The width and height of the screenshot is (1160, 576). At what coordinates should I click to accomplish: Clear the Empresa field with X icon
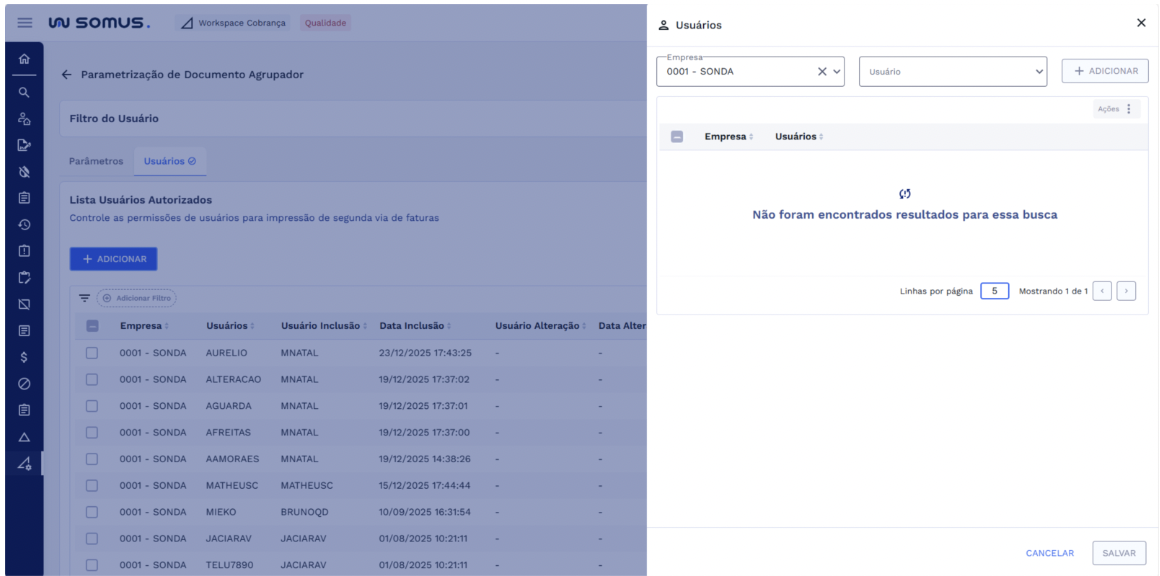click(x=821, y=71)
